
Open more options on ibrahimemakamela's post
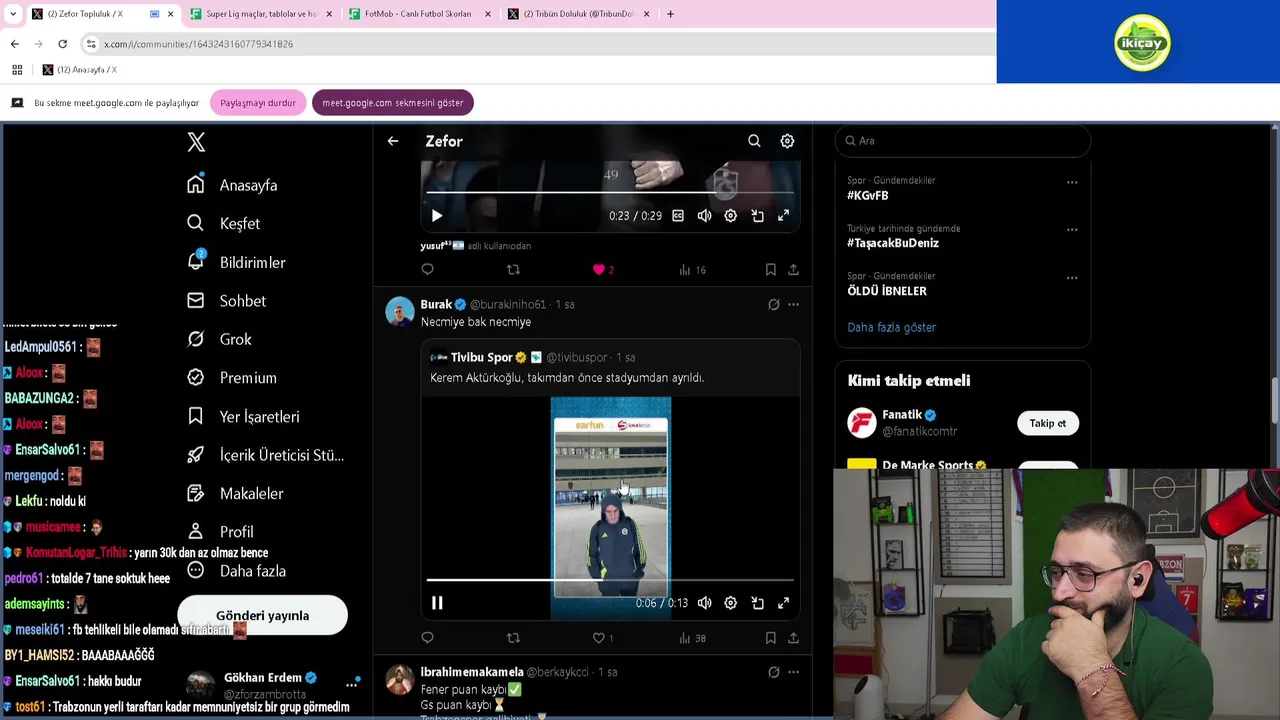click(x=793, y=673)
